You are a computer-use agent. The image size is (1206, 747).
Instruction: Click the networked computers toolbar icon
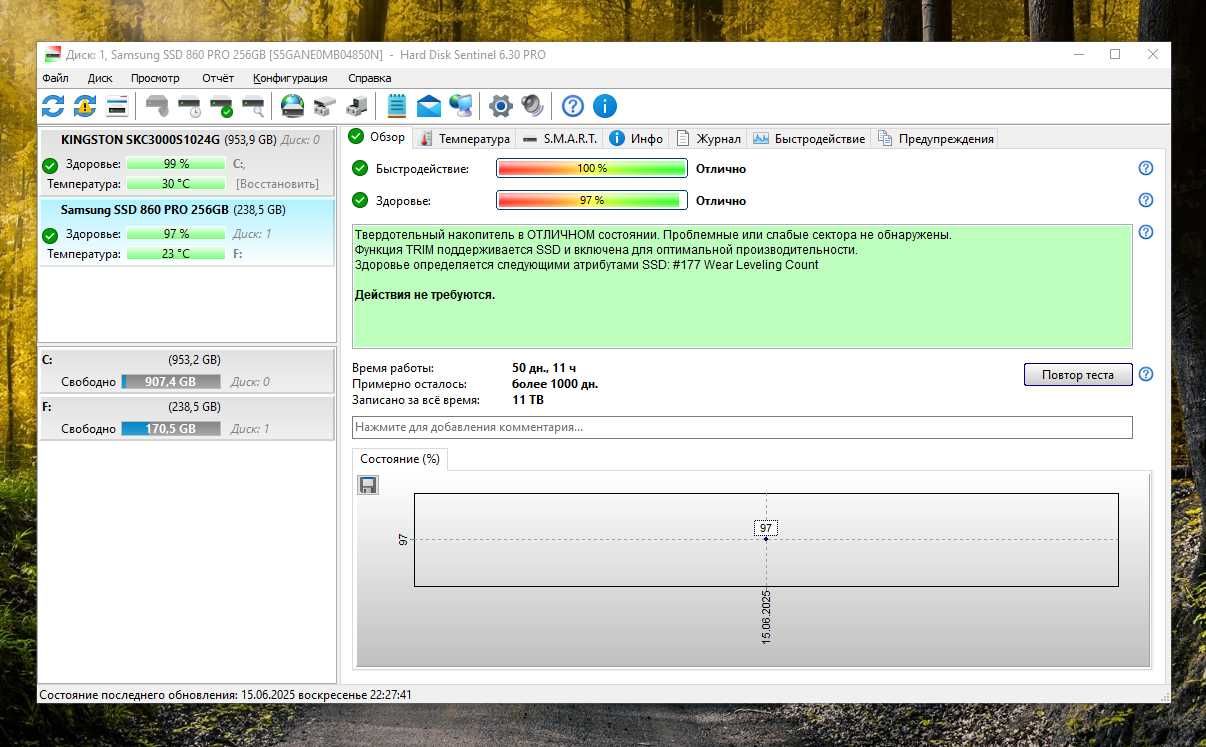click(x=461, y=105)
